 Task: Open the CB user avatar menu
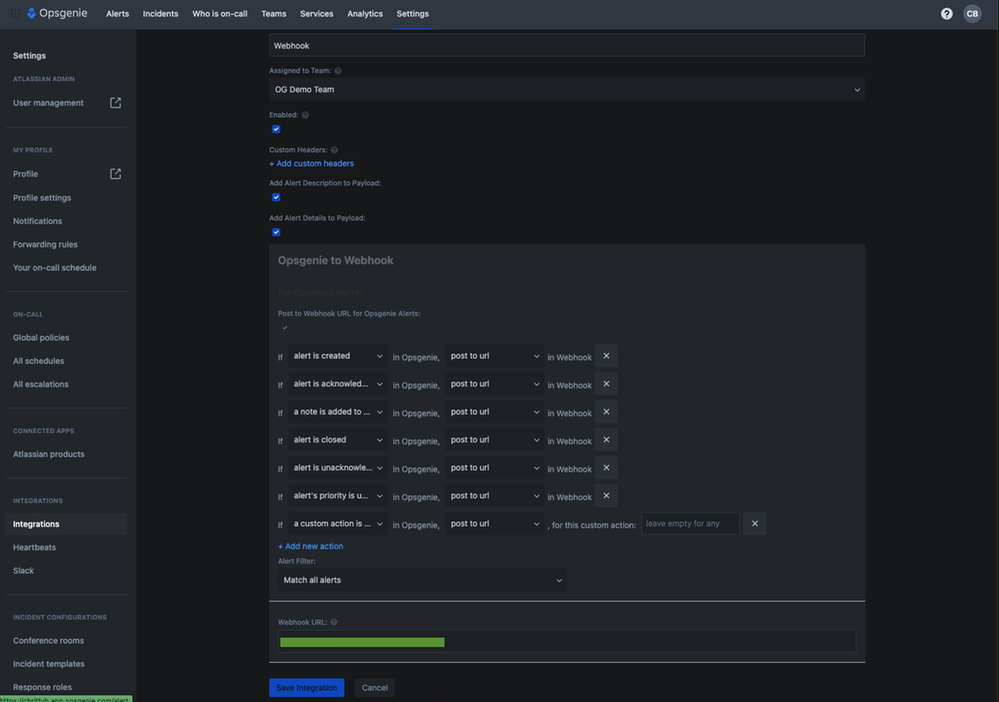coord(972,13)
